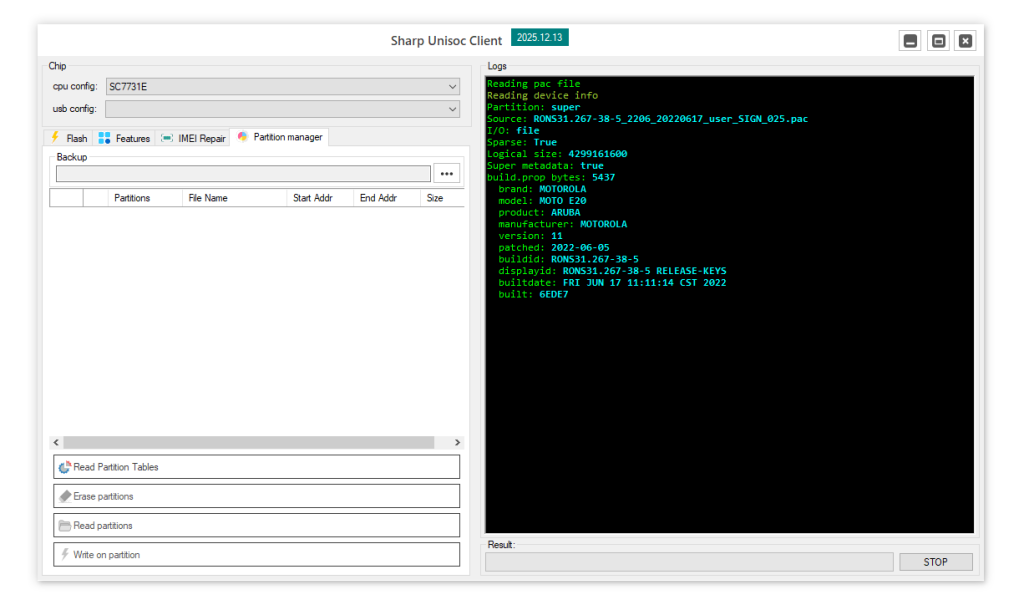1024x610 pixels.
Task: Open the Backup file browser with ellipsis button
Action: [446, 173]
